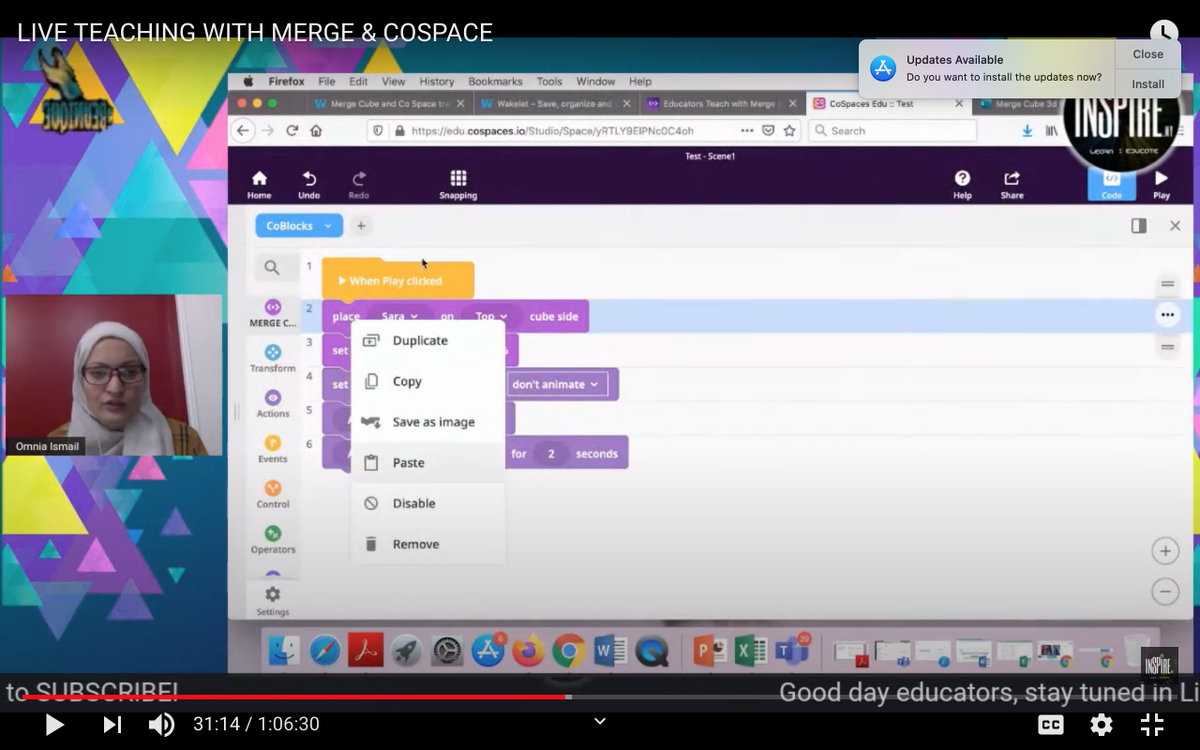Toggle closed captions on the video
Viewport: 1200px width, 750px height.
(1051, 725)
